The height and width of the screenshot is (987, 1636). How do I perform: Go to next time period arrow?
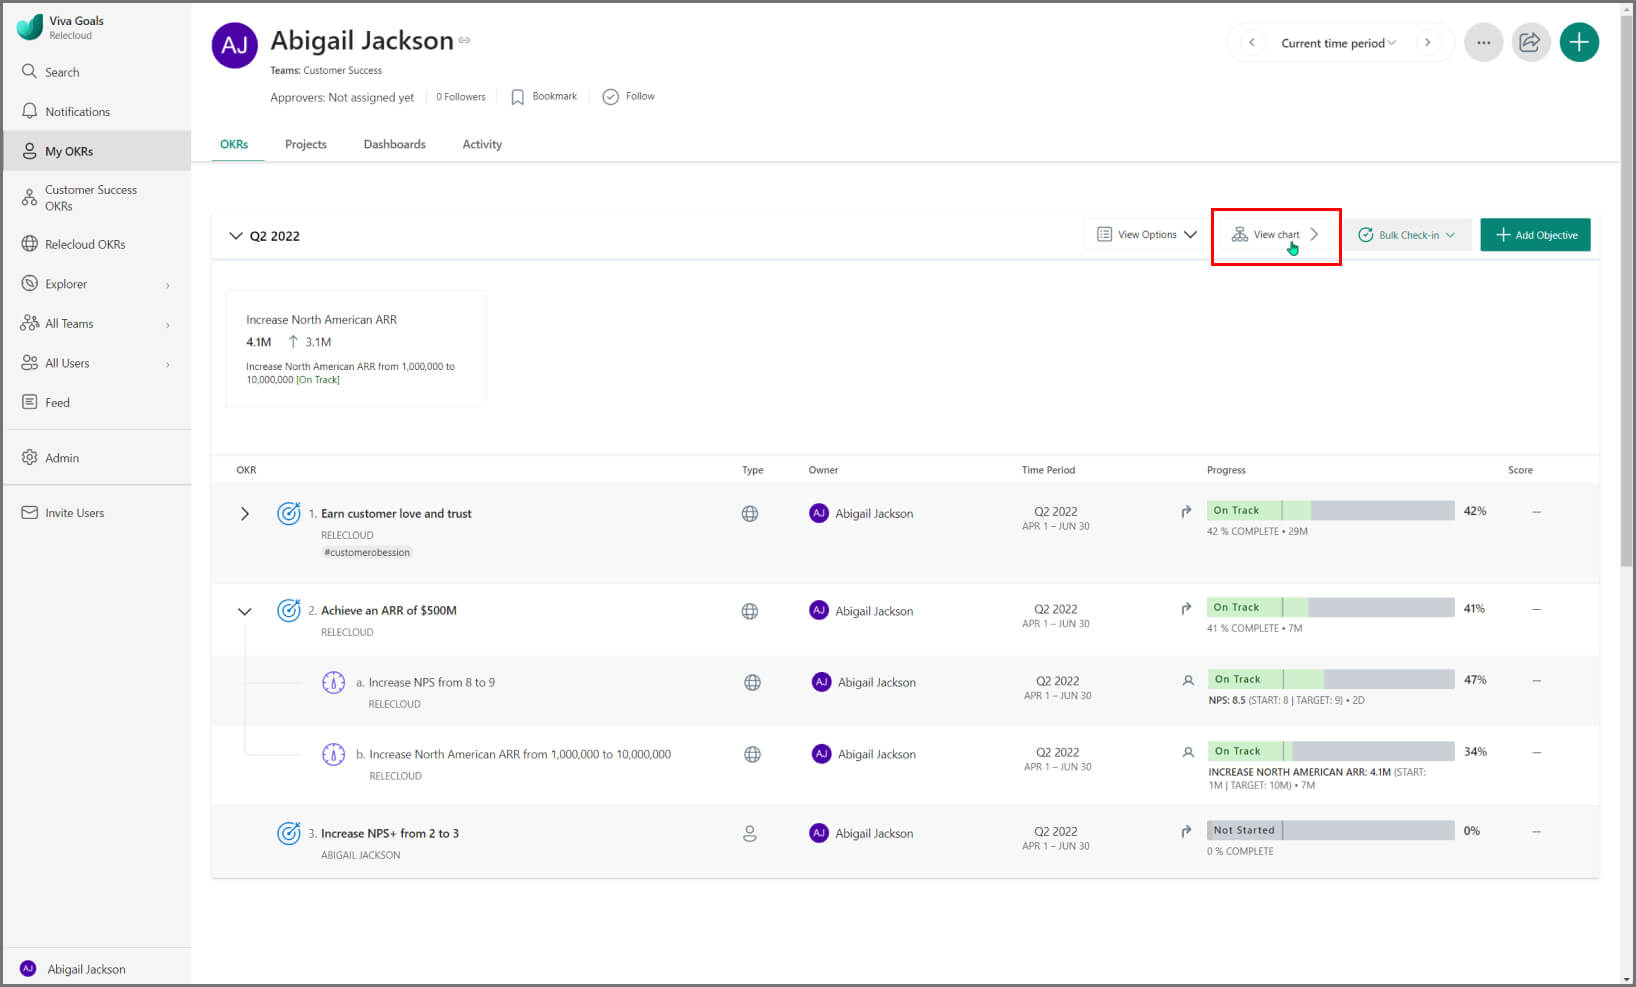tap(1427, 42)
